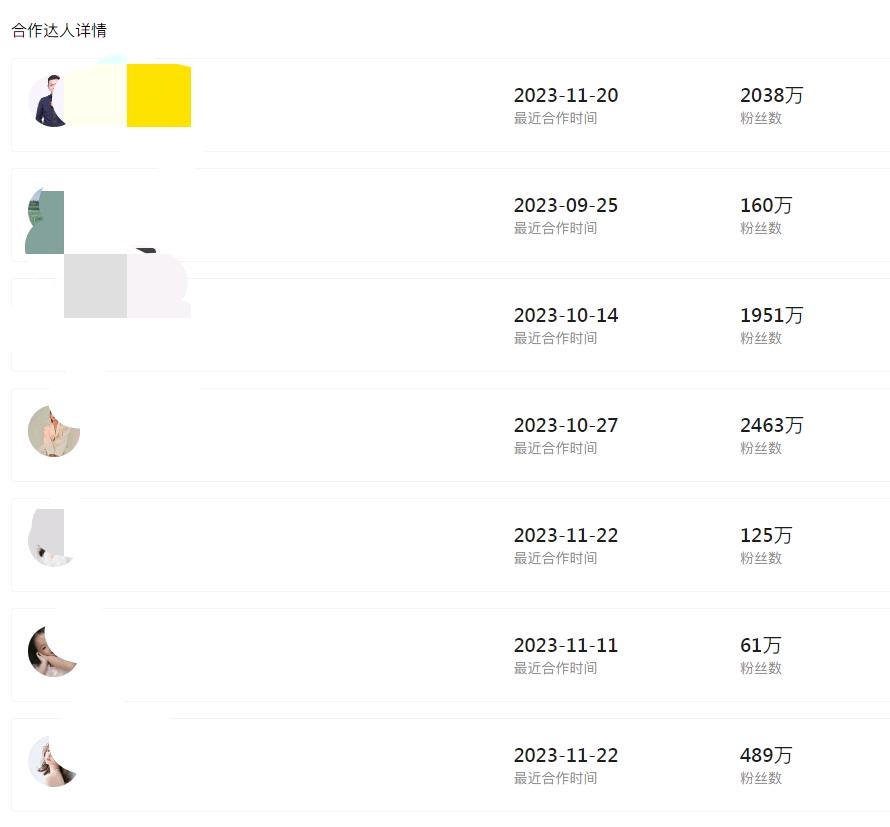Image resolution: width=890 pixels, height=827 pixels.
Task: Click the 125万 follower count
Action: [766, 536]
